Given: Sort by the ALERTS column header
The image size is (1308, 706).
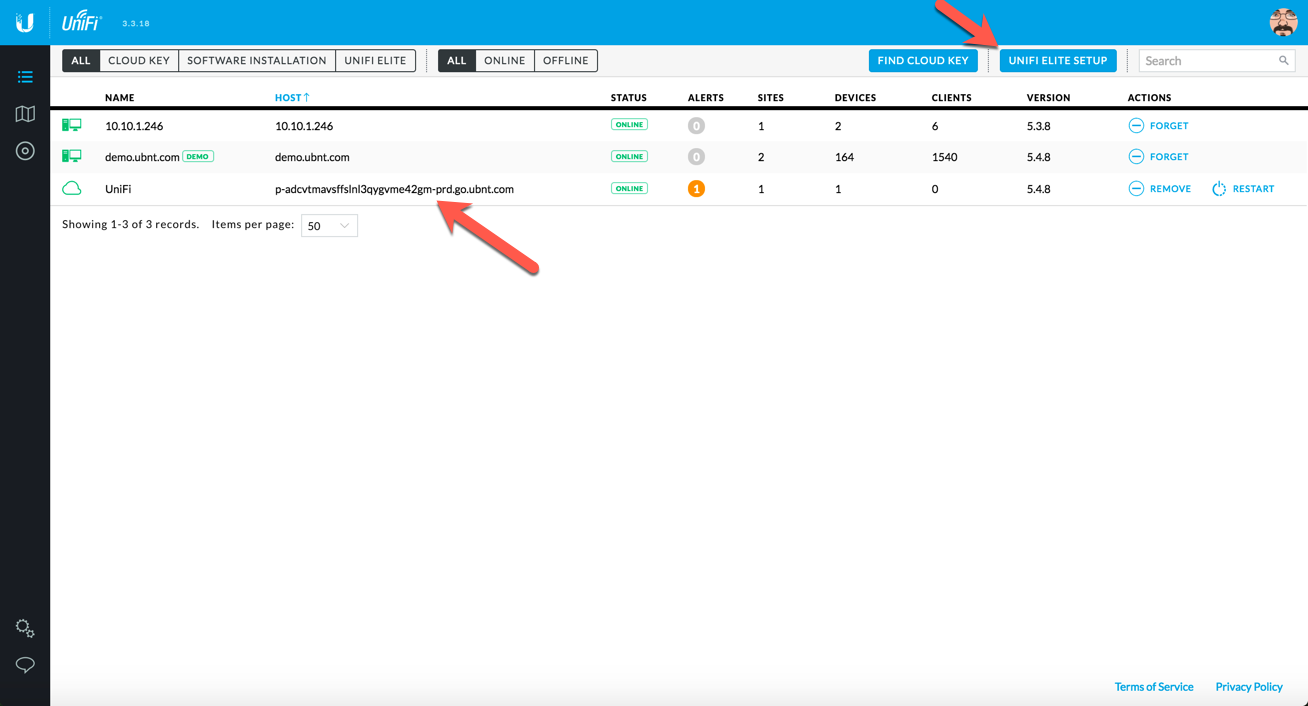Looking at the screenshot, I should (706, 98).
